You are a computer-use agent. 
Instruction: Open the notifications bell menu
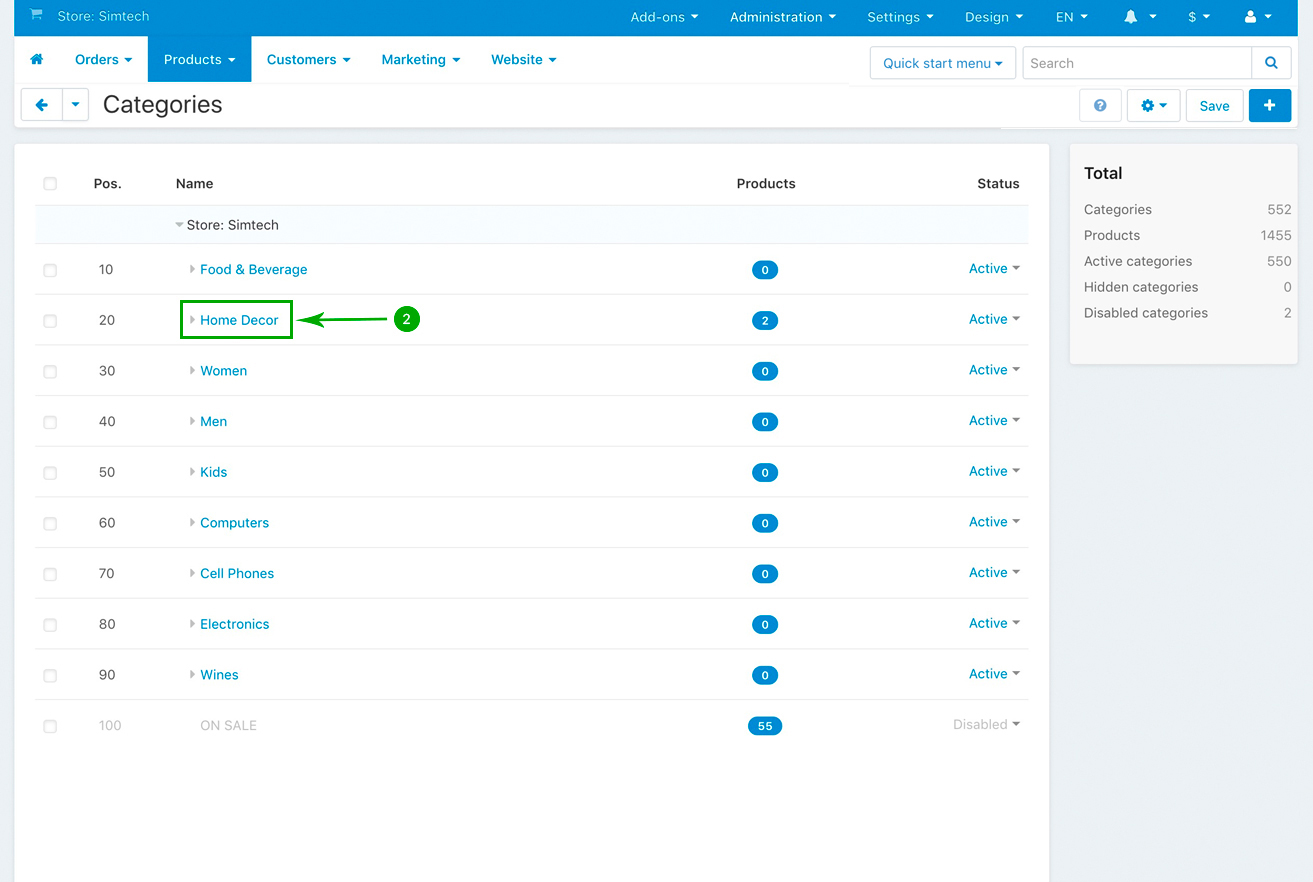[x=1139, y=17]
